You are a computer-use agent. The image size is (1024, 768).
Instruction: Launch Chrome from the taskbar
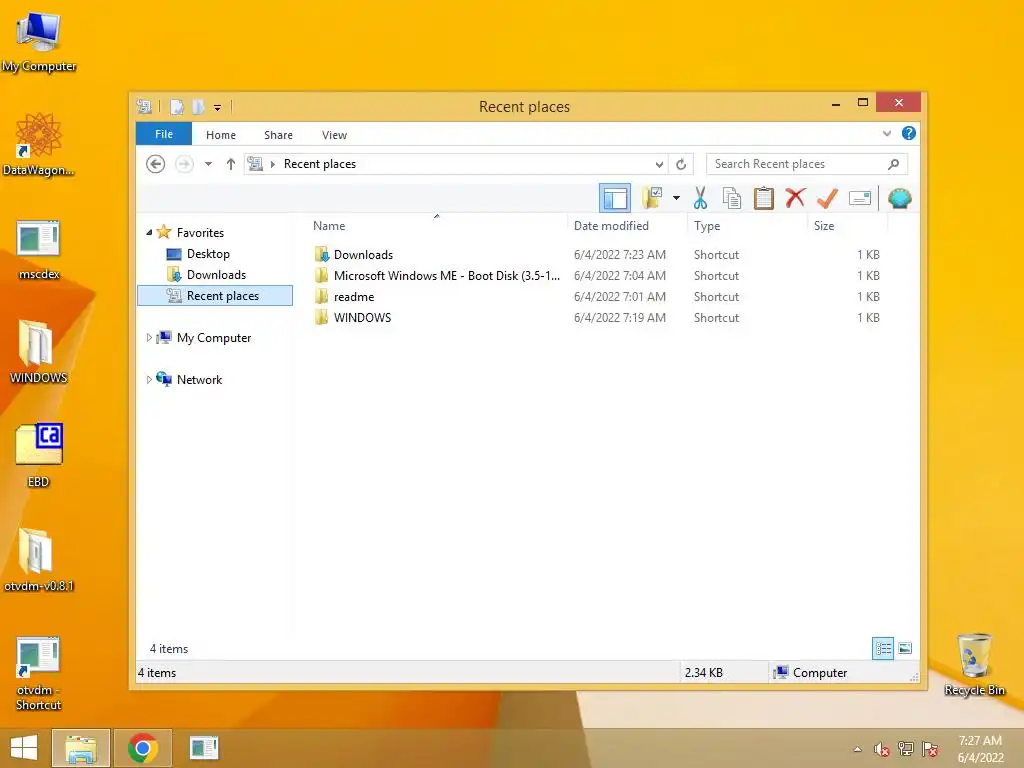(142, 748)
